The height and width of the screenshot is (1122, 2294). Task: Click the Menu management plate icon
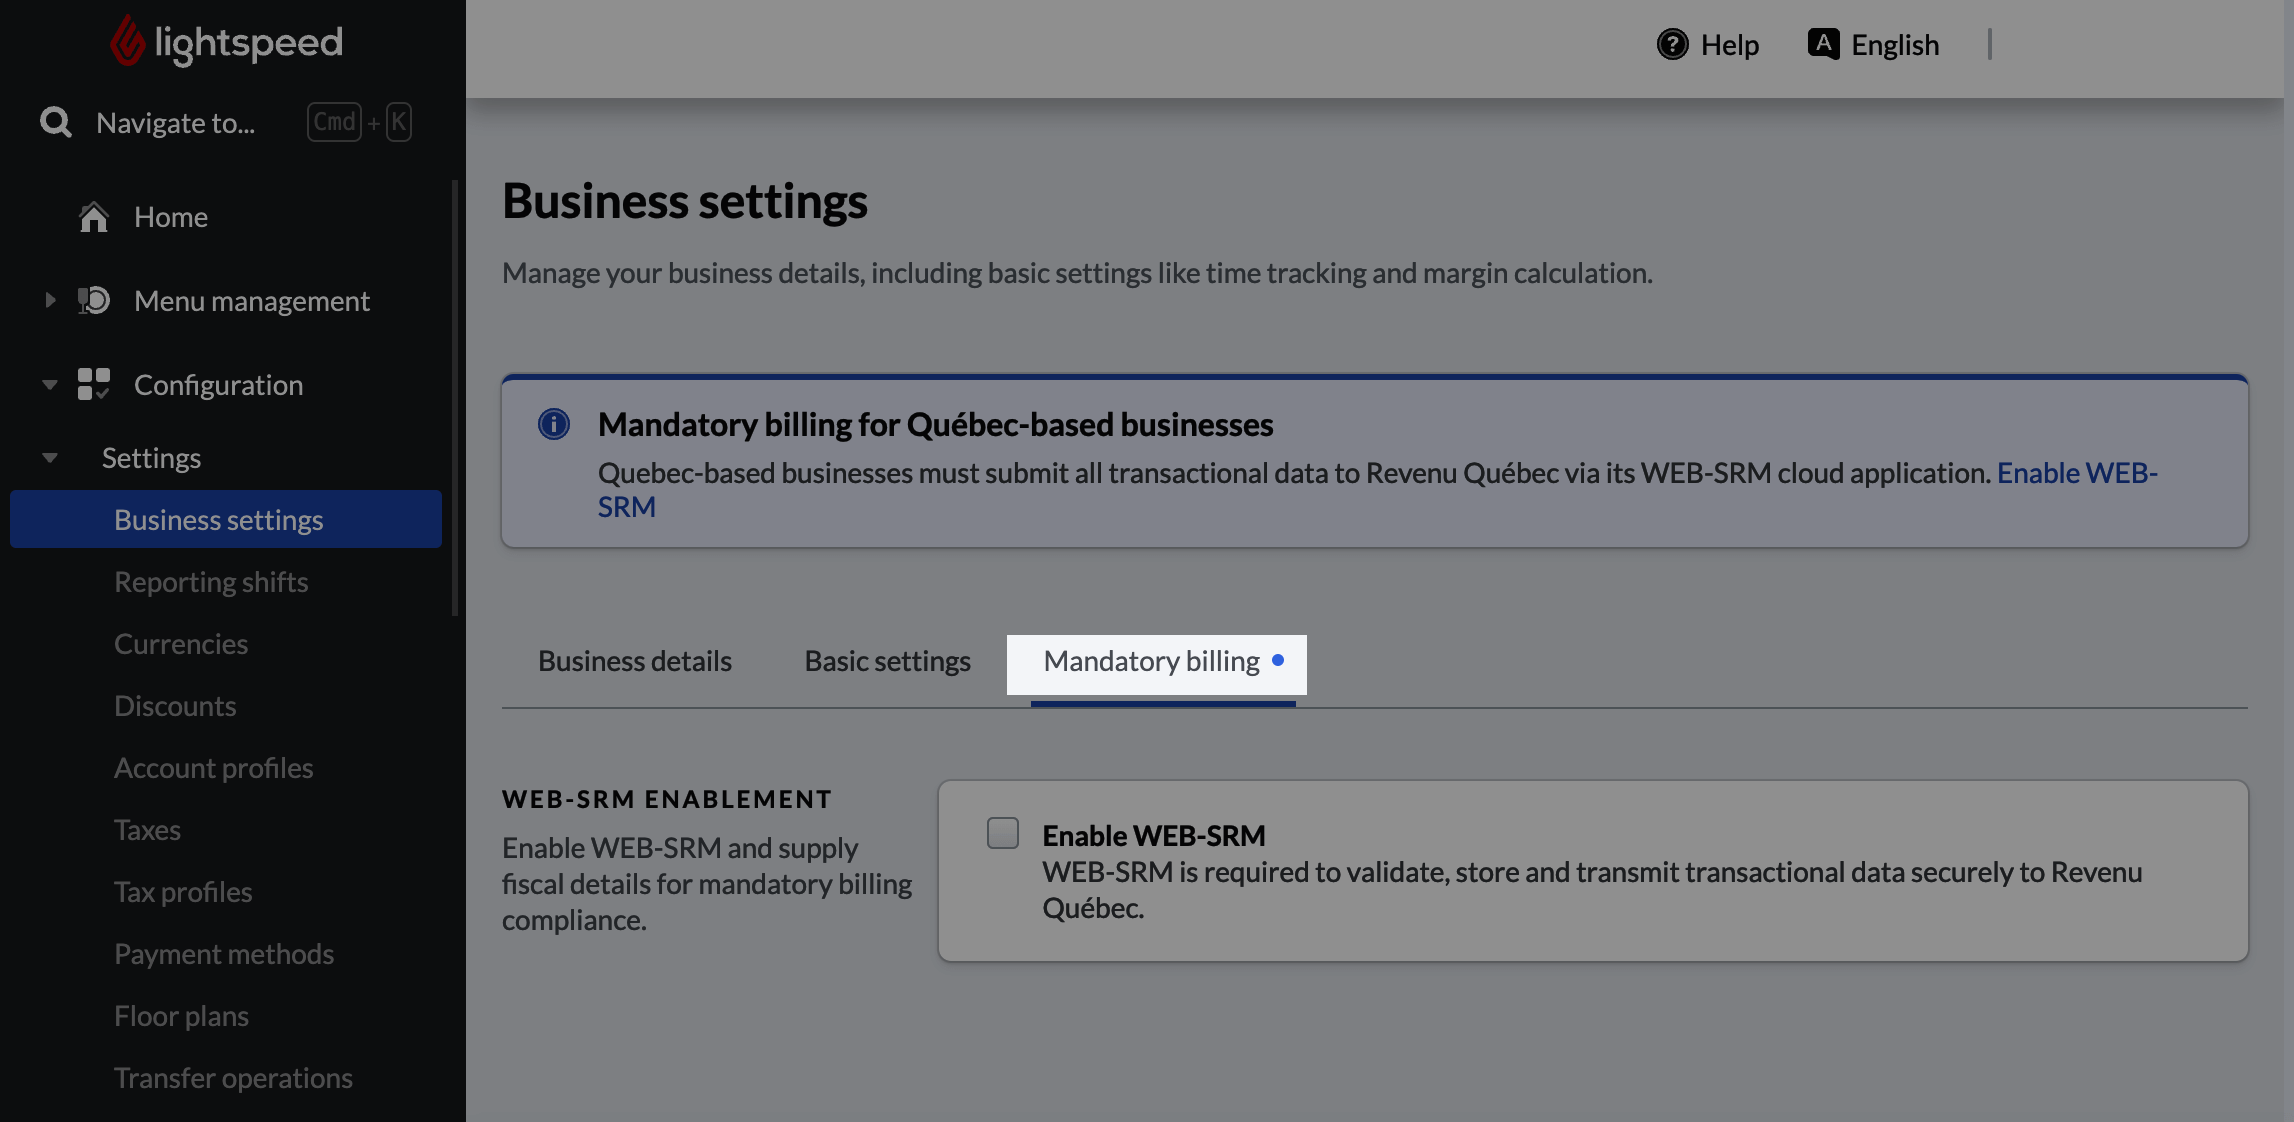[94, 300]
